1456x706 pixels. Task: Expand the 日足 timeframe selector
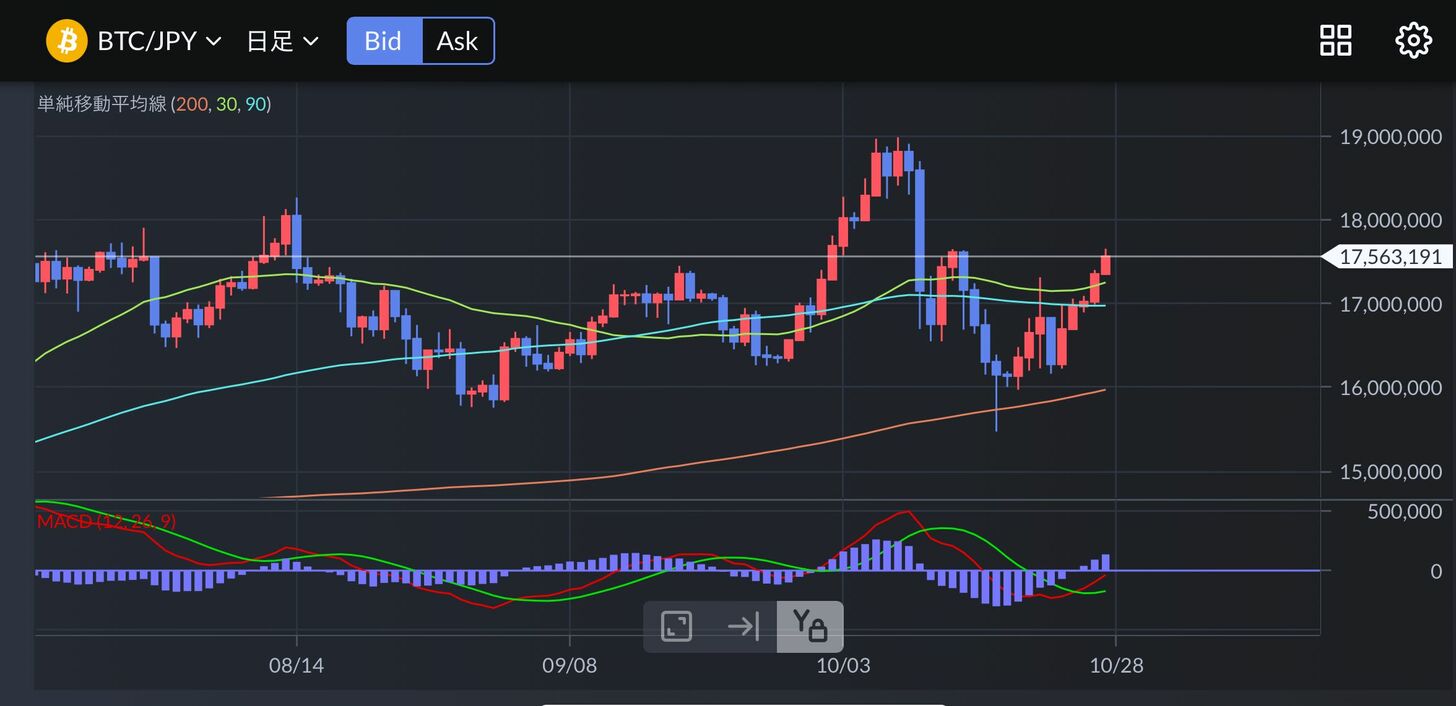click(x=282, y=41)
